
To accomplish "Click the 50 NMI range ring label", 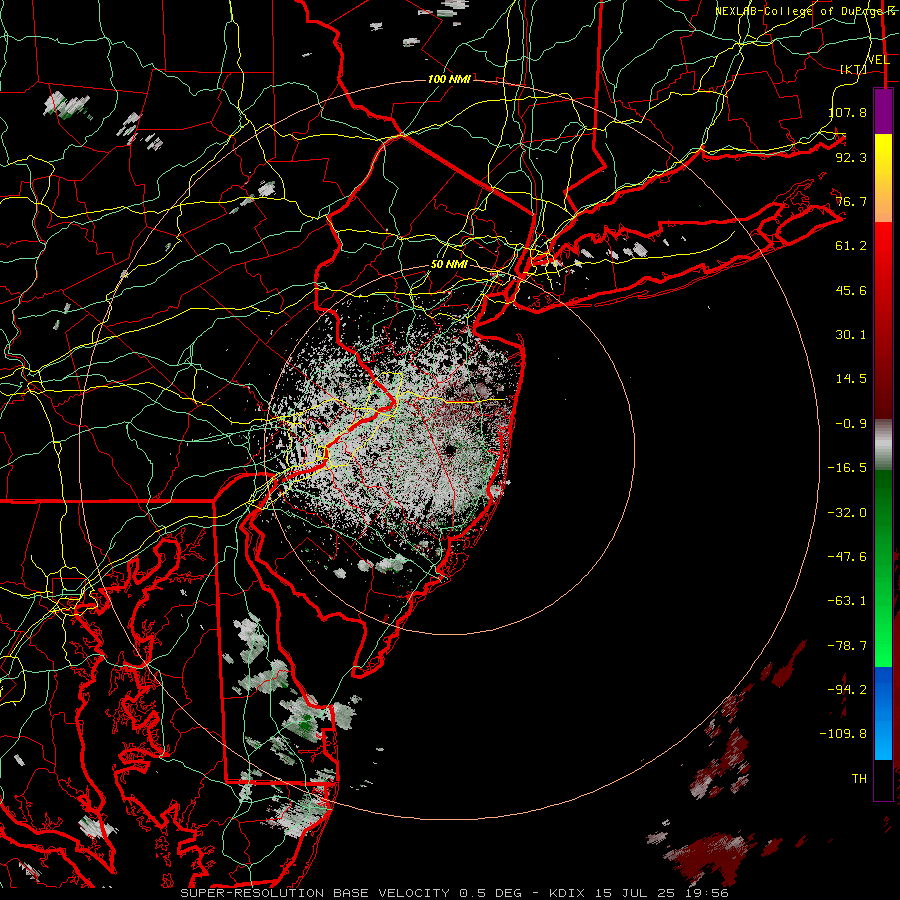I will (449, 265).
